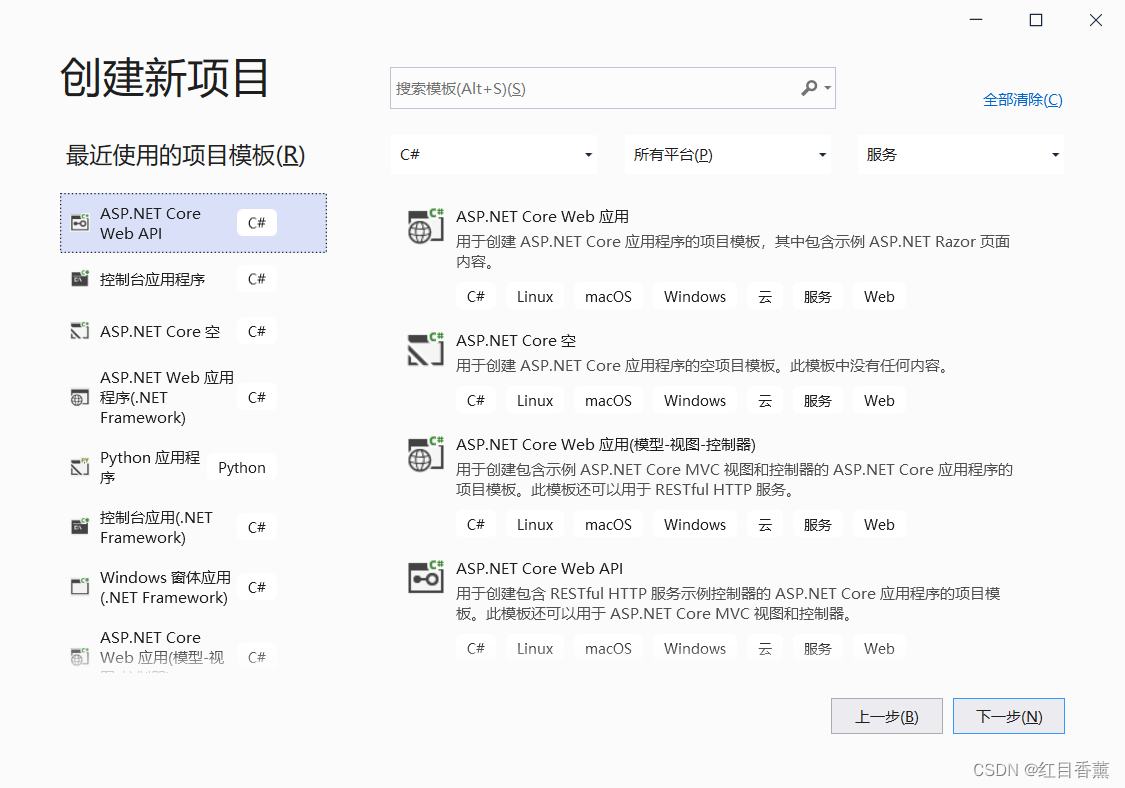The height and width of the screenshot is (788, 1125).
Task: Click the 控制台应用程序 recent template icon
Action: click(80, 278)
